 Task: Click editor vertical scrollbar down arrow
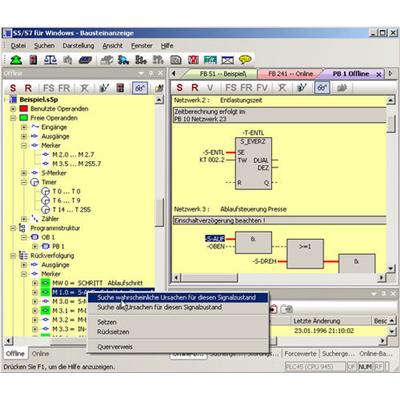click(391, 268)
